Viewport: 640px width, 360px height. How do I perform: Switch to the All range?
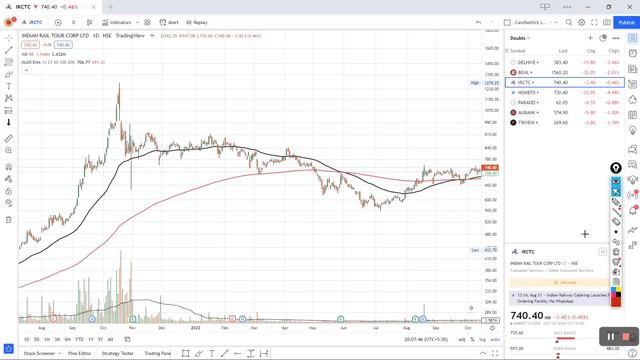click(x=110, y=339)
